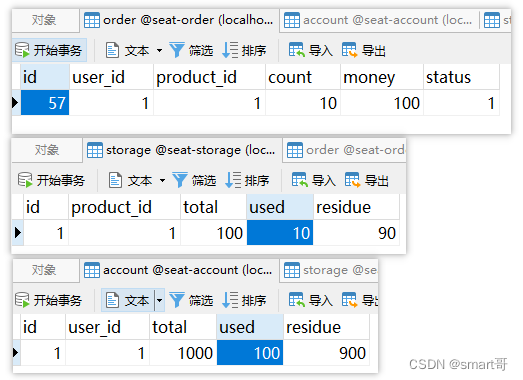Image resolution: width=523 pixels, height=380 pixels.
Task: Click Filter funnel icon in order window
Action: point(177,50)
